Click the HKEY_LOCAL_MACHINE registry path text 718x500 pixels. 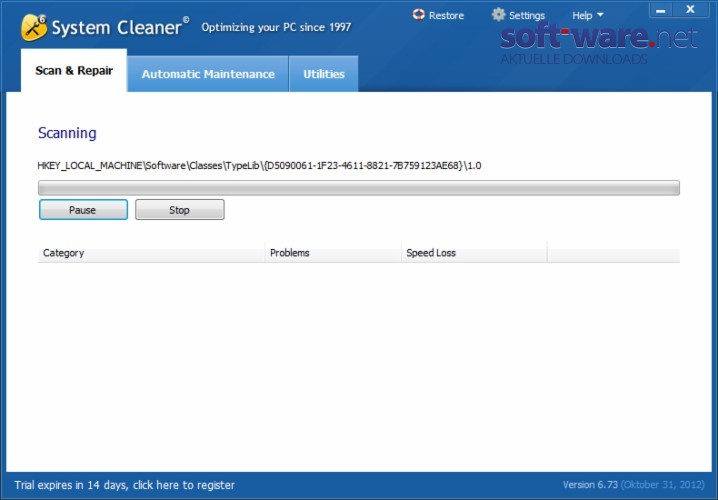[259, 165]
